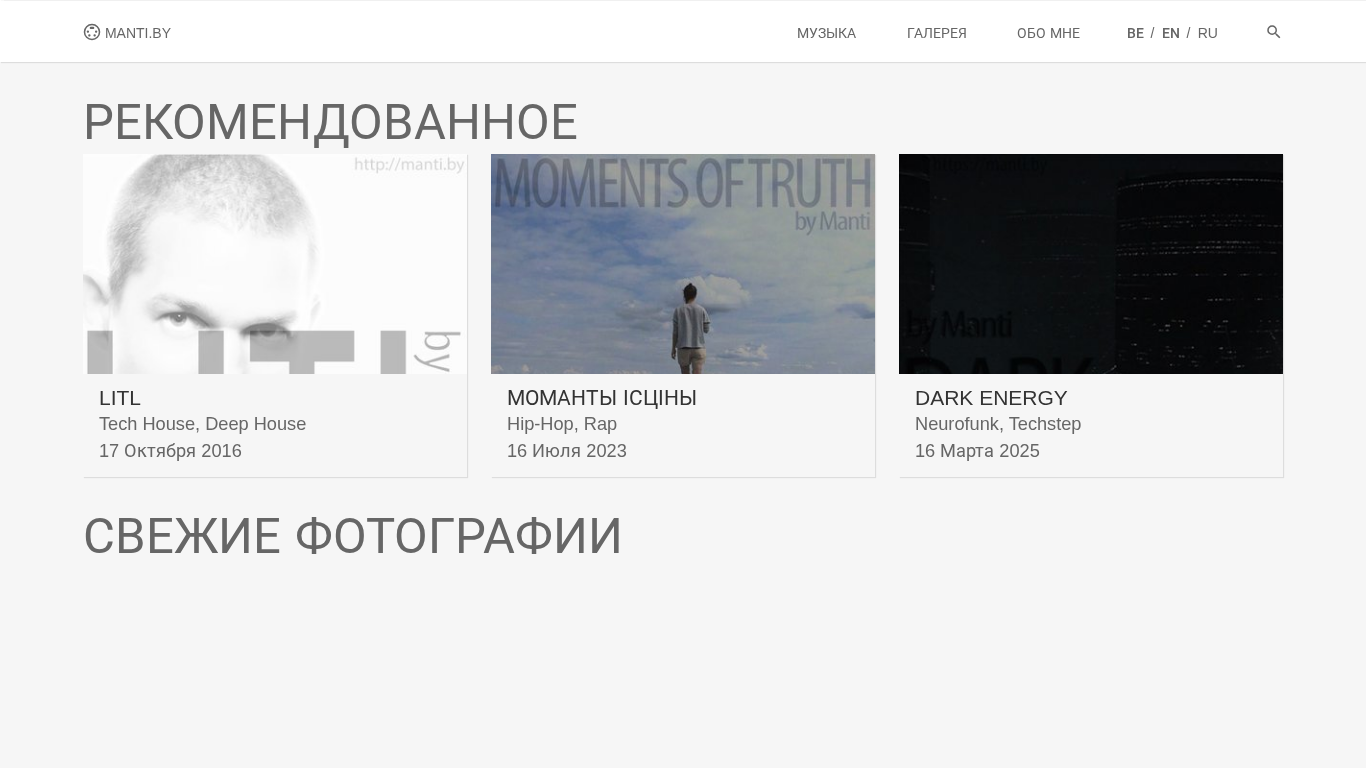Select the Neurofunk, Techstep genre text
This screenshot has width=1366, height=768.
click(998, 424)
